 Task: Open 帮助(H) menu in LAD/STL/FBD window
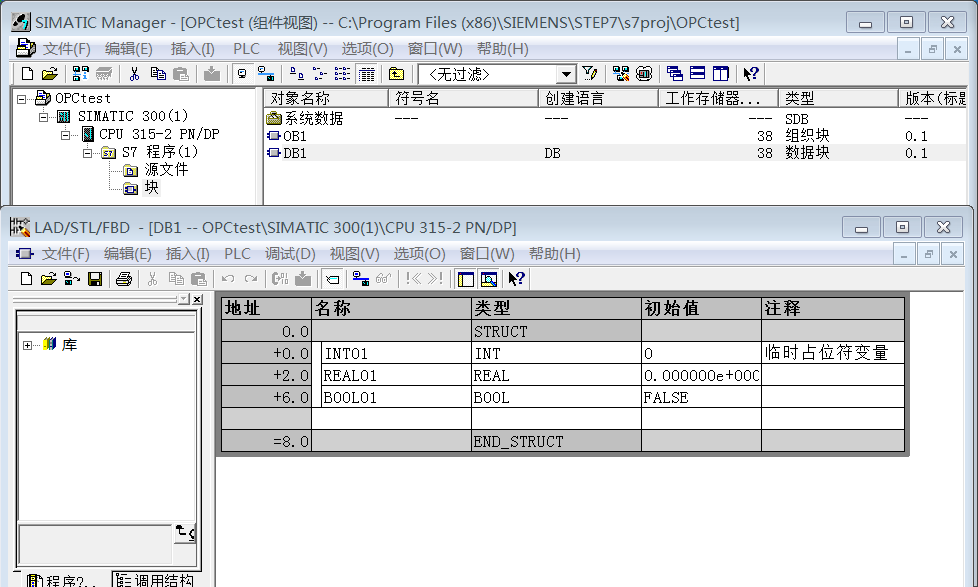554,254
